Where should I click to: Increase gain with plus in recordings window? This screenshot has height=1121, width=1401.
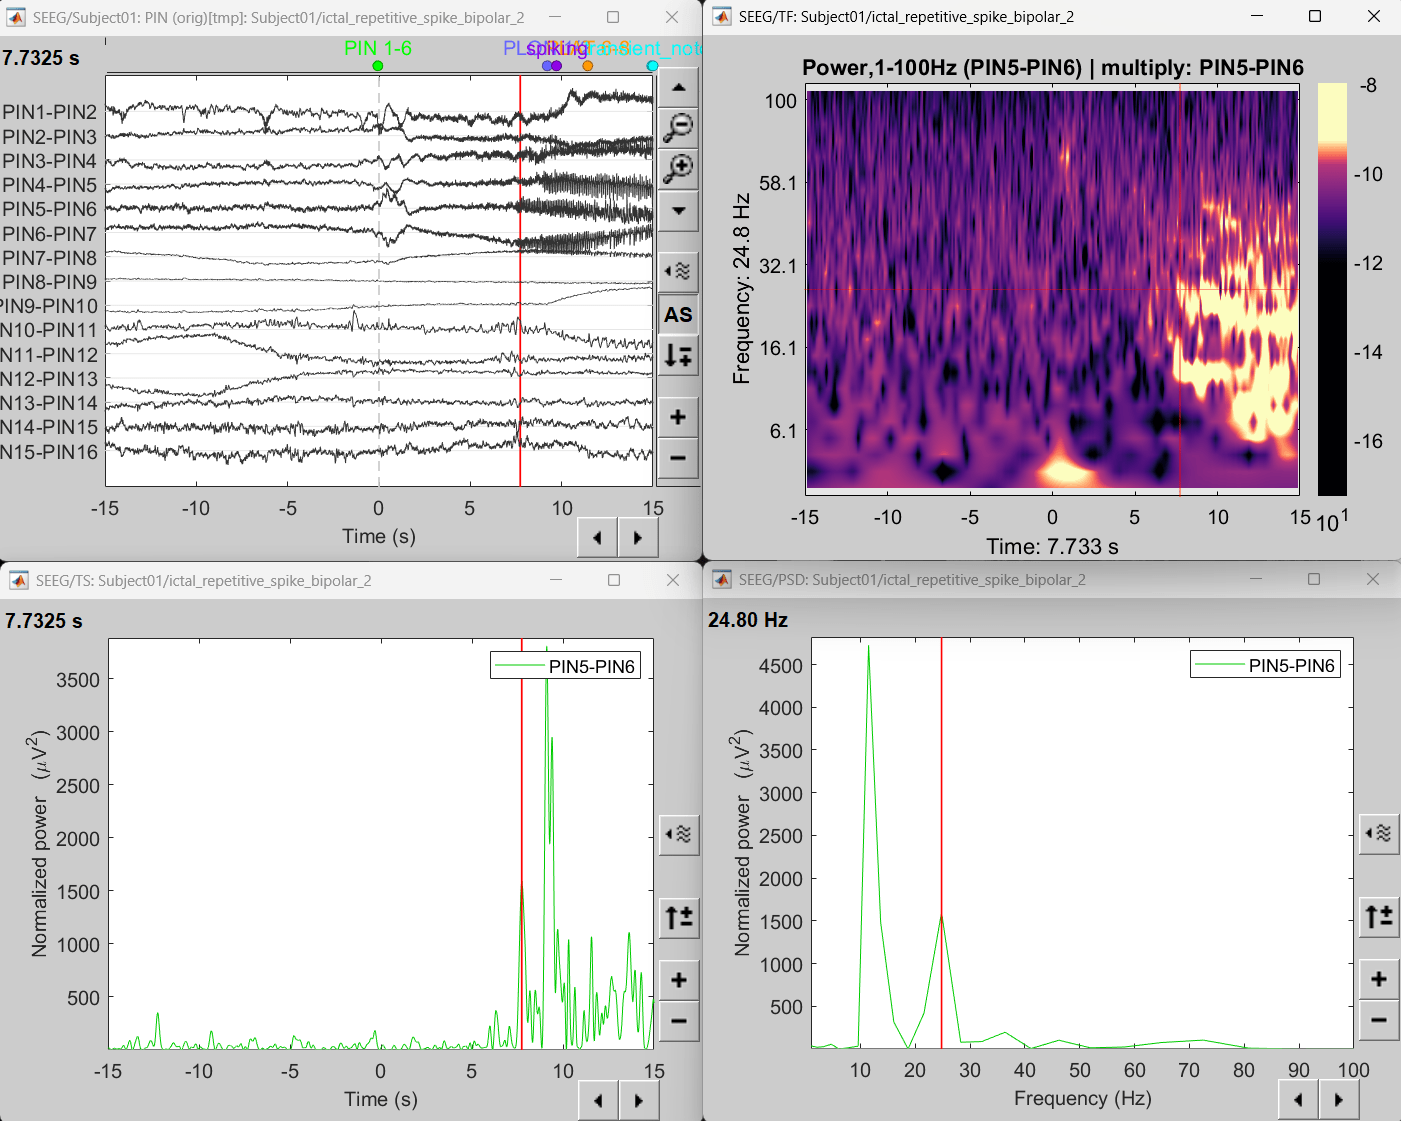coord(678,417)
